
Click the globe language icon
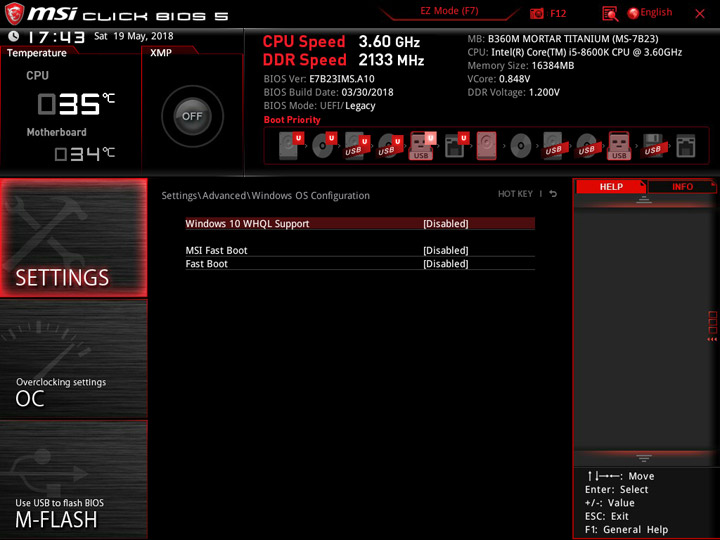pos(633,13)
